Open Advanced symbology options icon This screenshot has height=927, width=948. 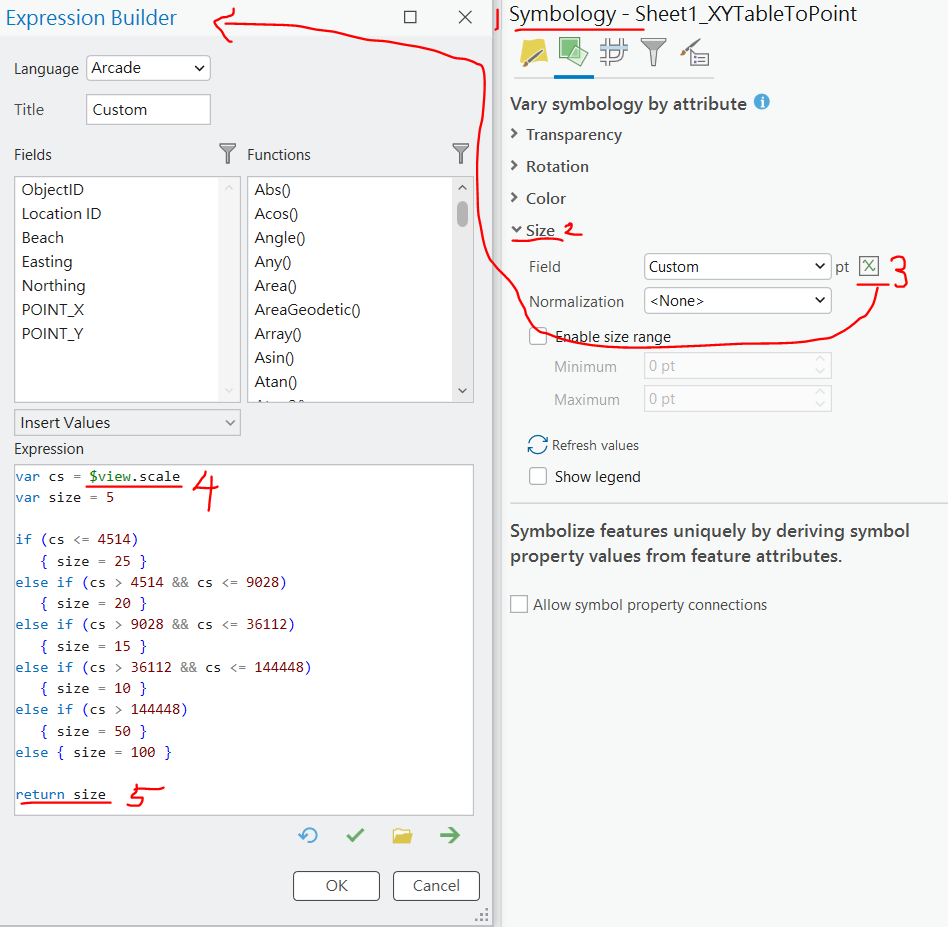694,54
